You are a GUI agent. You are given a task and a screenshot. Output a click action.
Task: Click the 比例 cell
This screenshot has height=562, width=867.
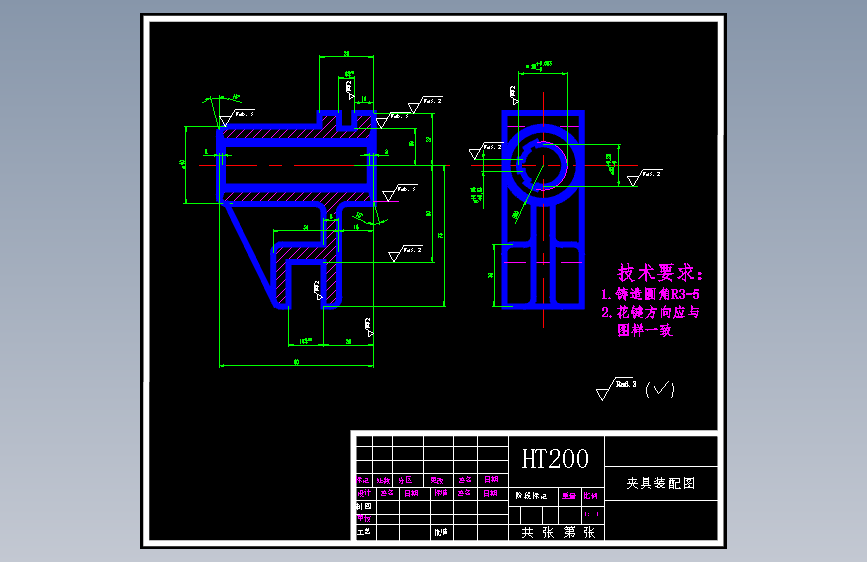coord(591,496)
